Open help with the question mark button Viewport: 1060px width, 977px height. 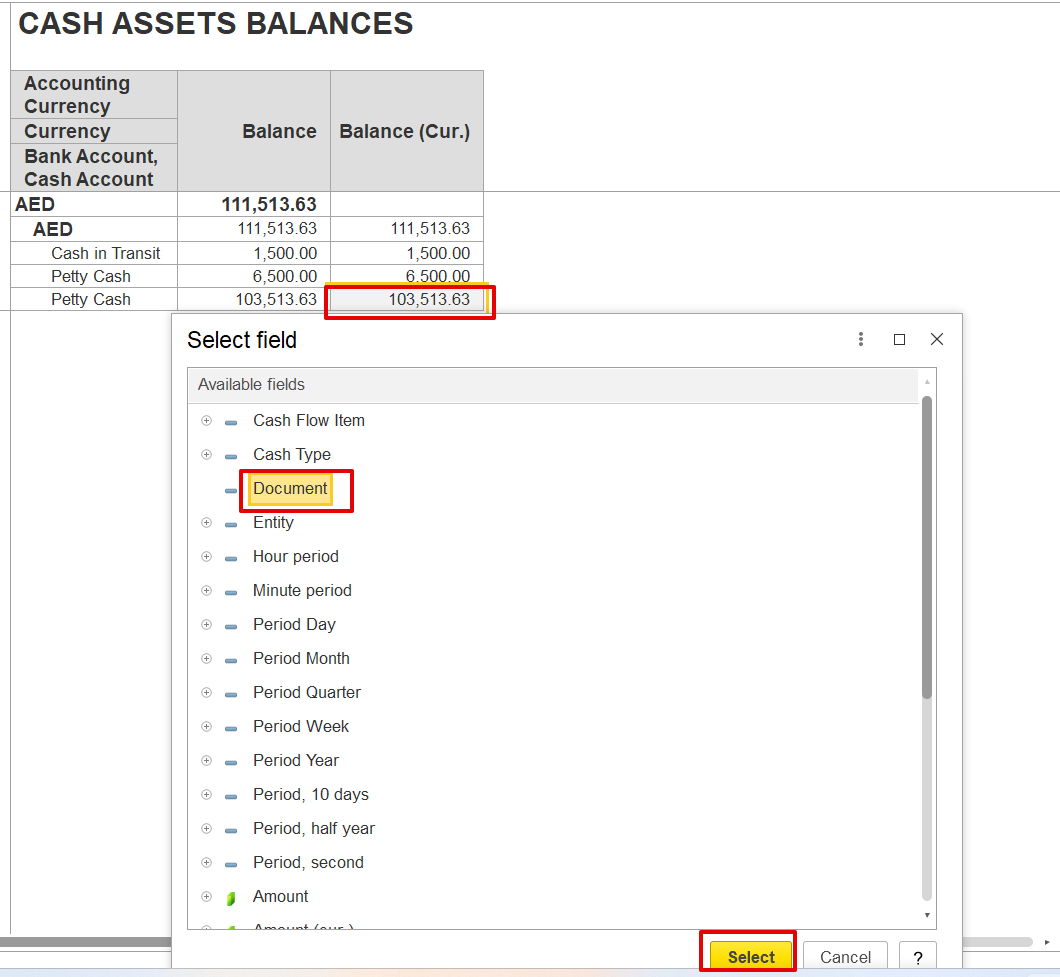click(917, 957)
